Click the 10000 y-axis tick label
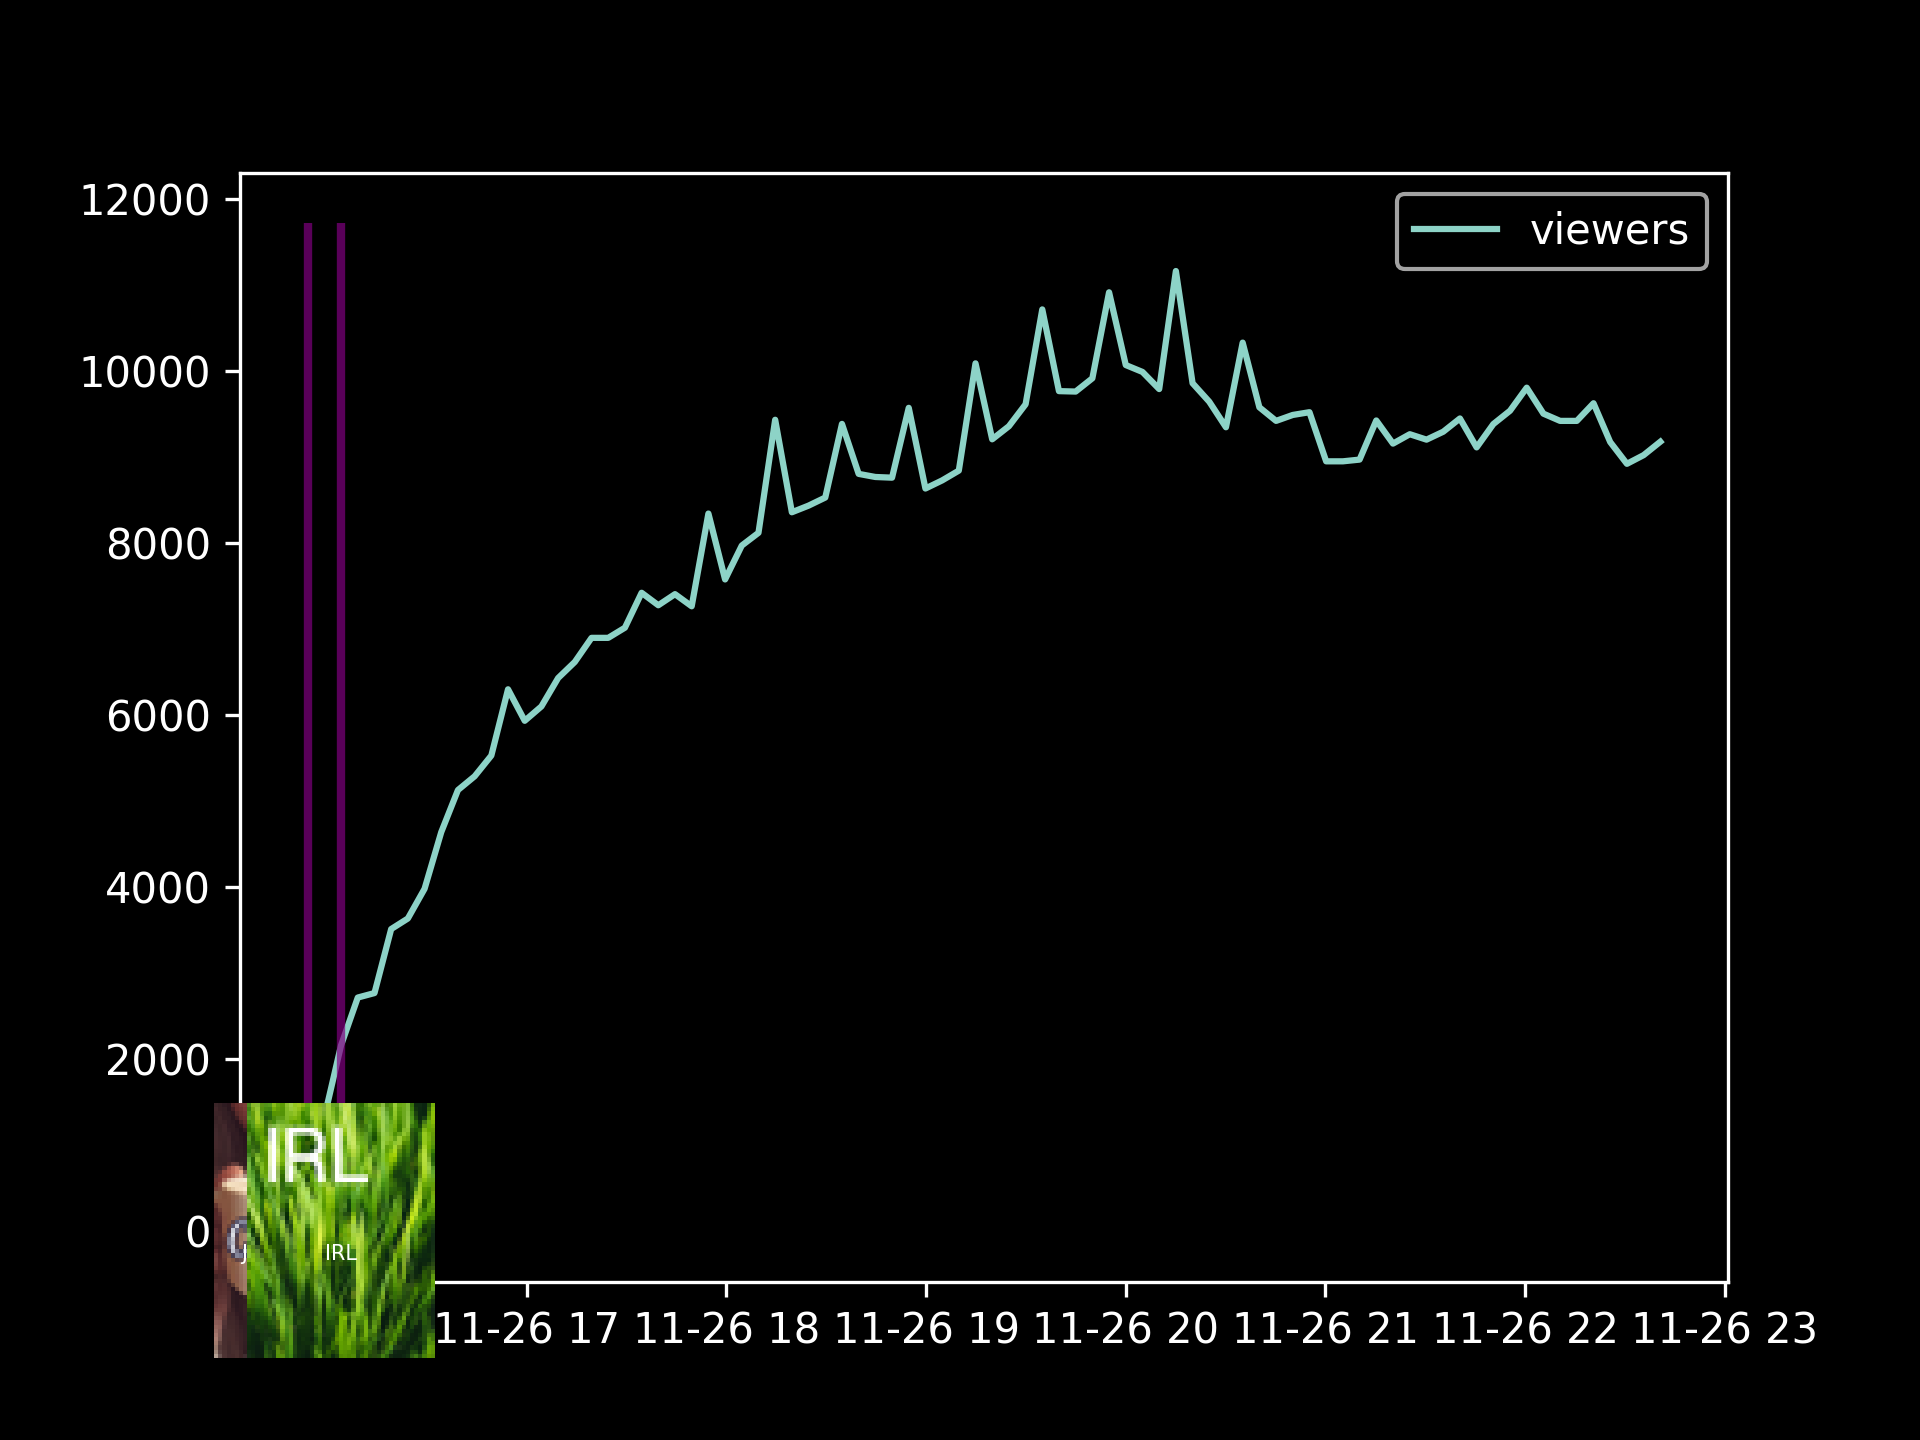Viewport: 1920px width, 1440px height. 145,373
